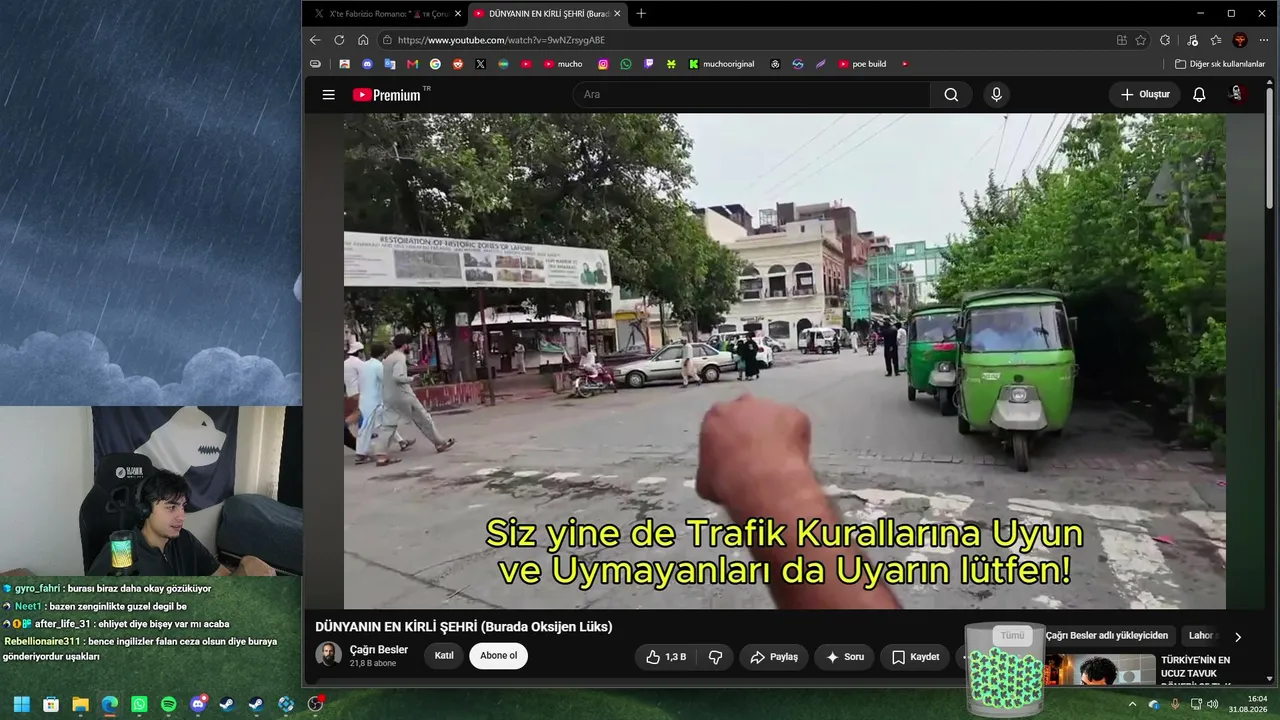Open the 'Çağrı Besler' channel name link

click(x=379, y=650)
